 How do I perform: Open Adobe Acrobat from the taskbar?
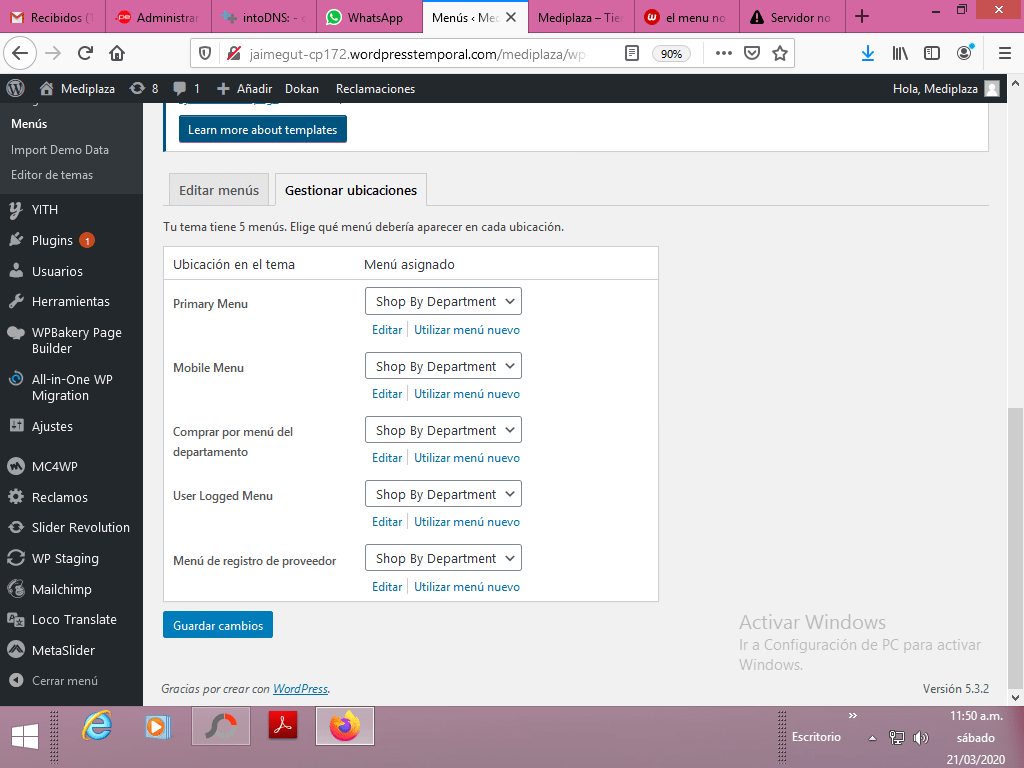click(283, 726)
